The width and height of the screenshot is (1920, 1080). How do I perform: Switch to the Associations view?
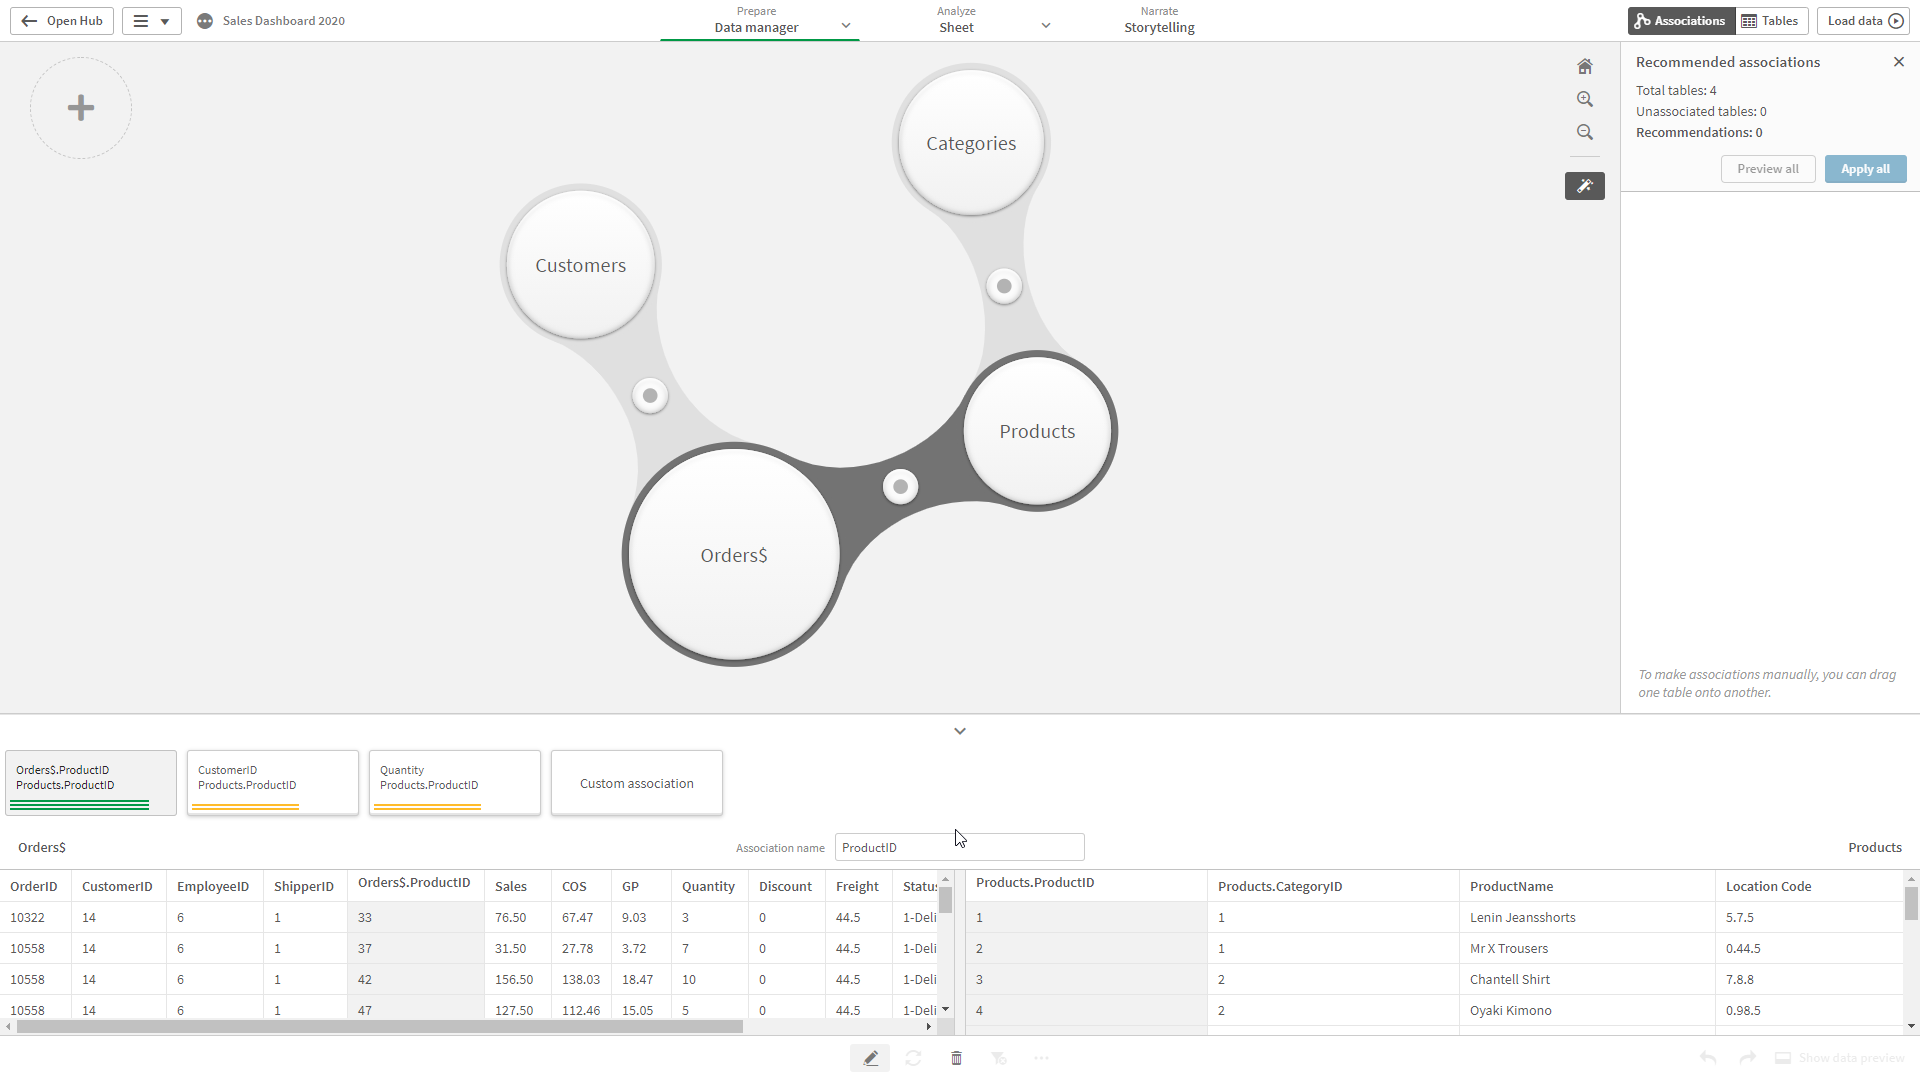[1680, 21]
